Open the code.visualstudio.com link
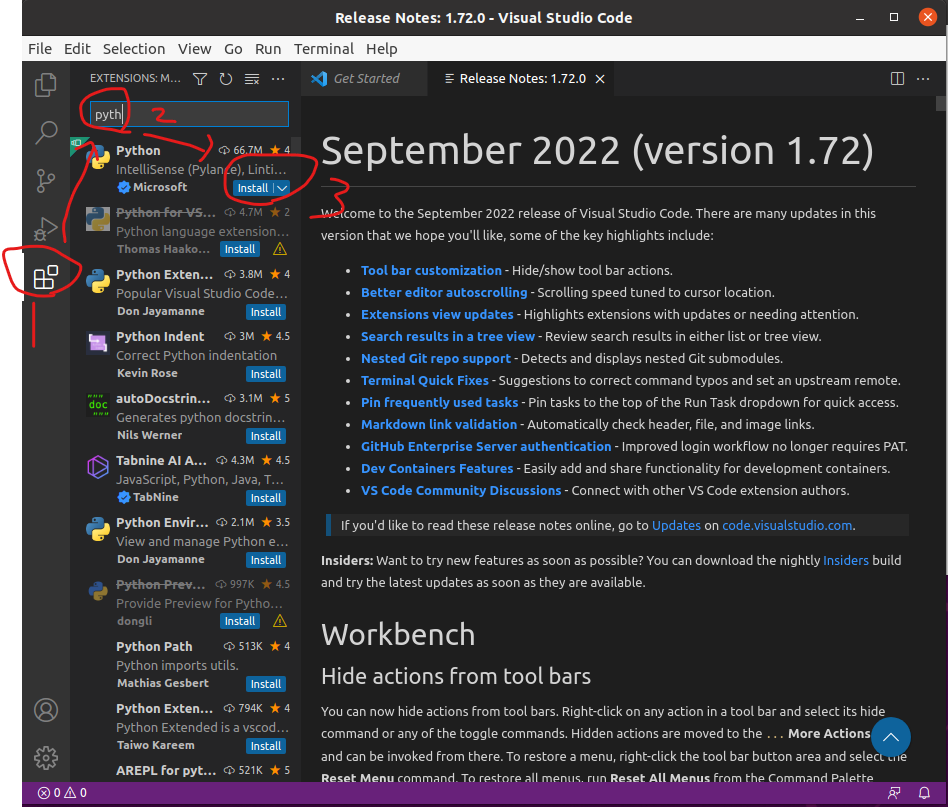The height and width of the screenshot is (807, 948). (787, 525)
